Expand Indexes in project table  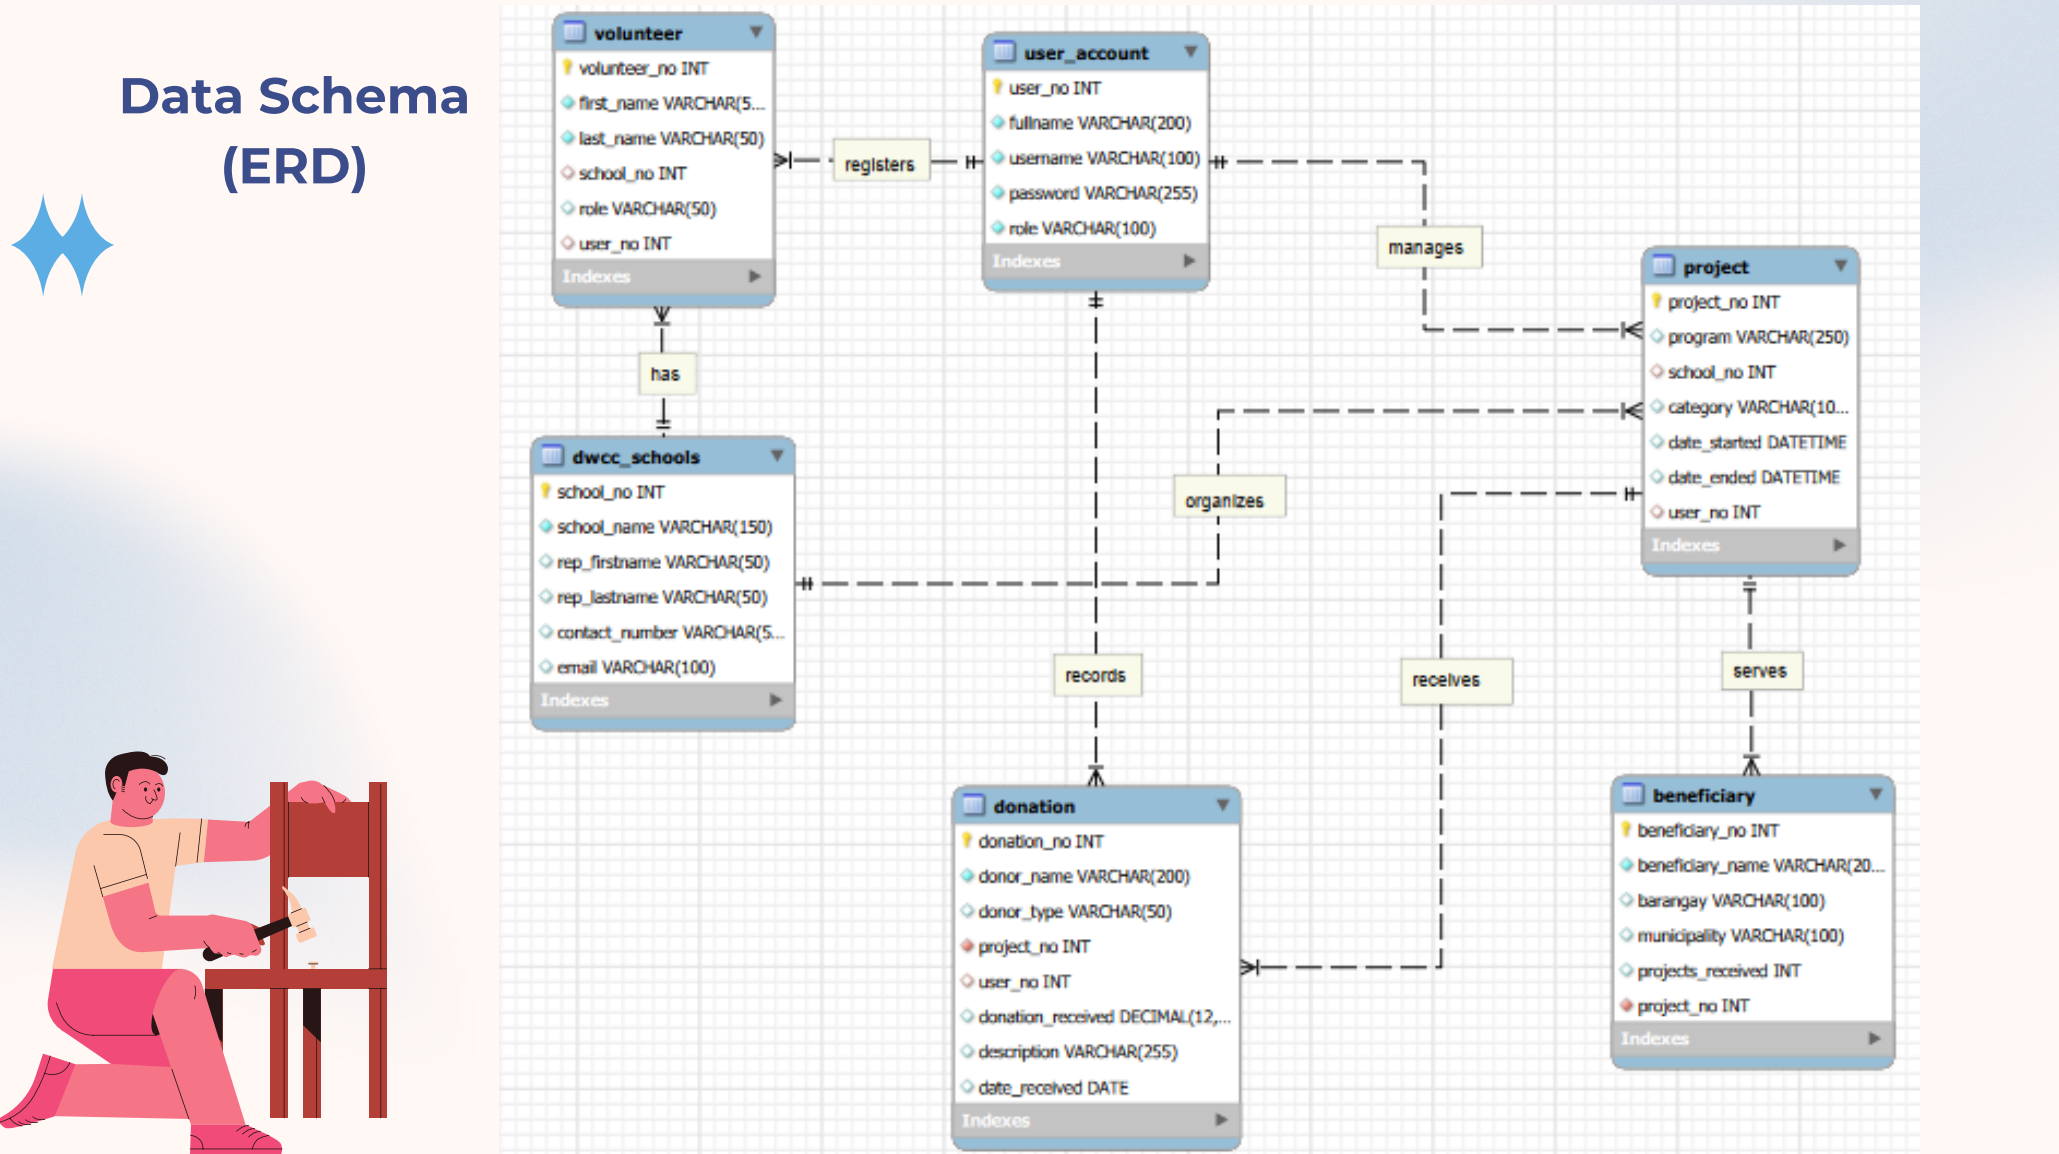pos(1839,545)
